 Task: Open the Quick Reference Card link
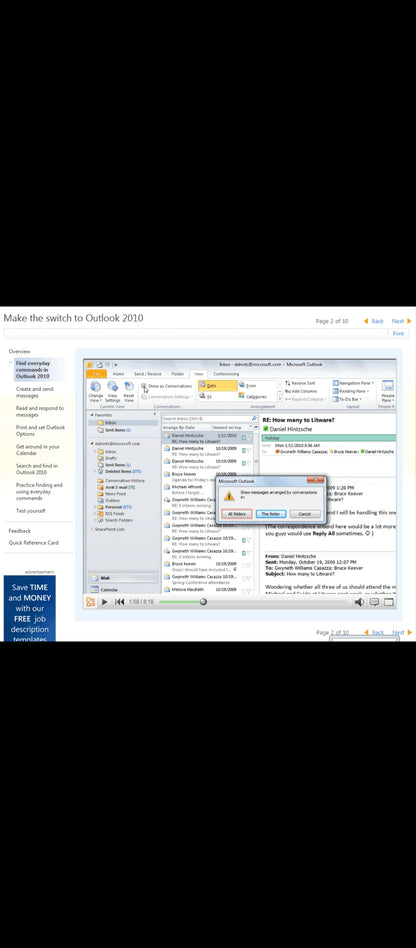coord(33,543)
